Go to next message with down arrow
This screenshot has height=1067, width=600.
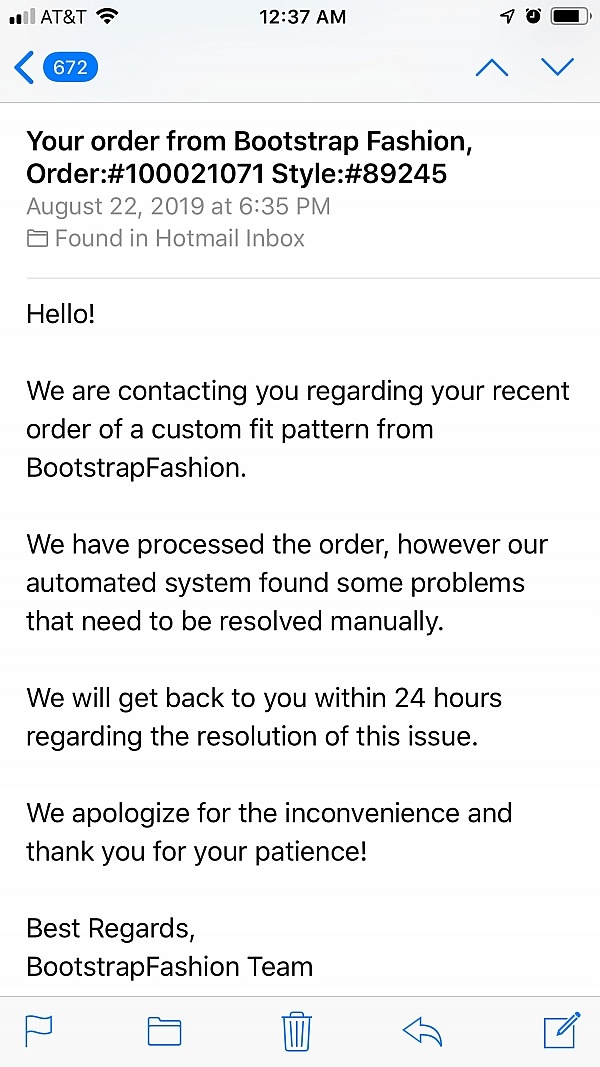[557, 67]
